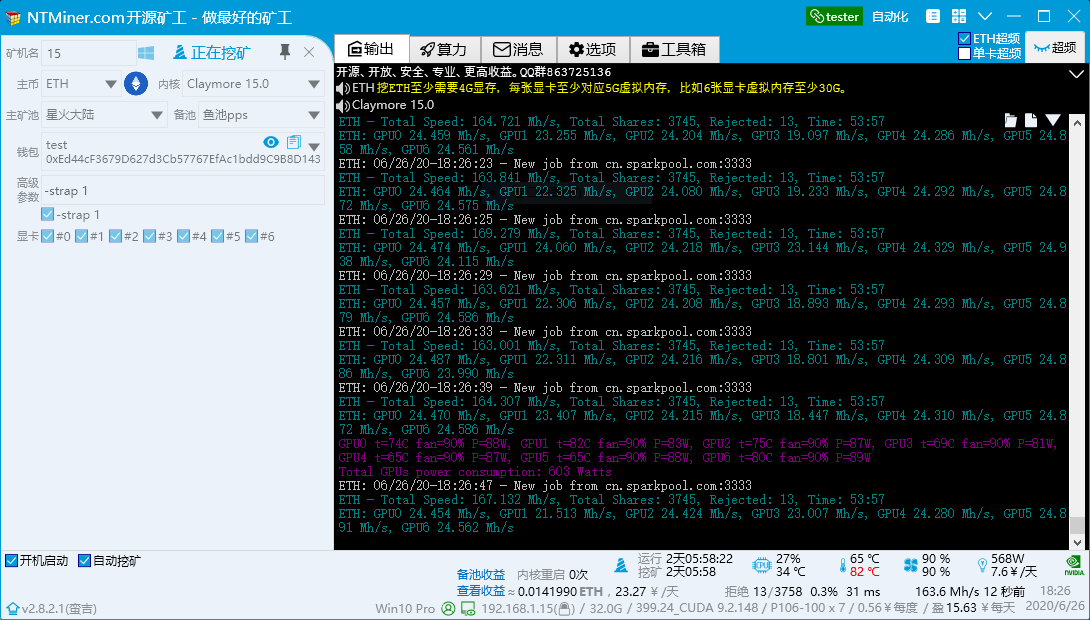Copy wallet address with copy icon

tap(294, 142)
